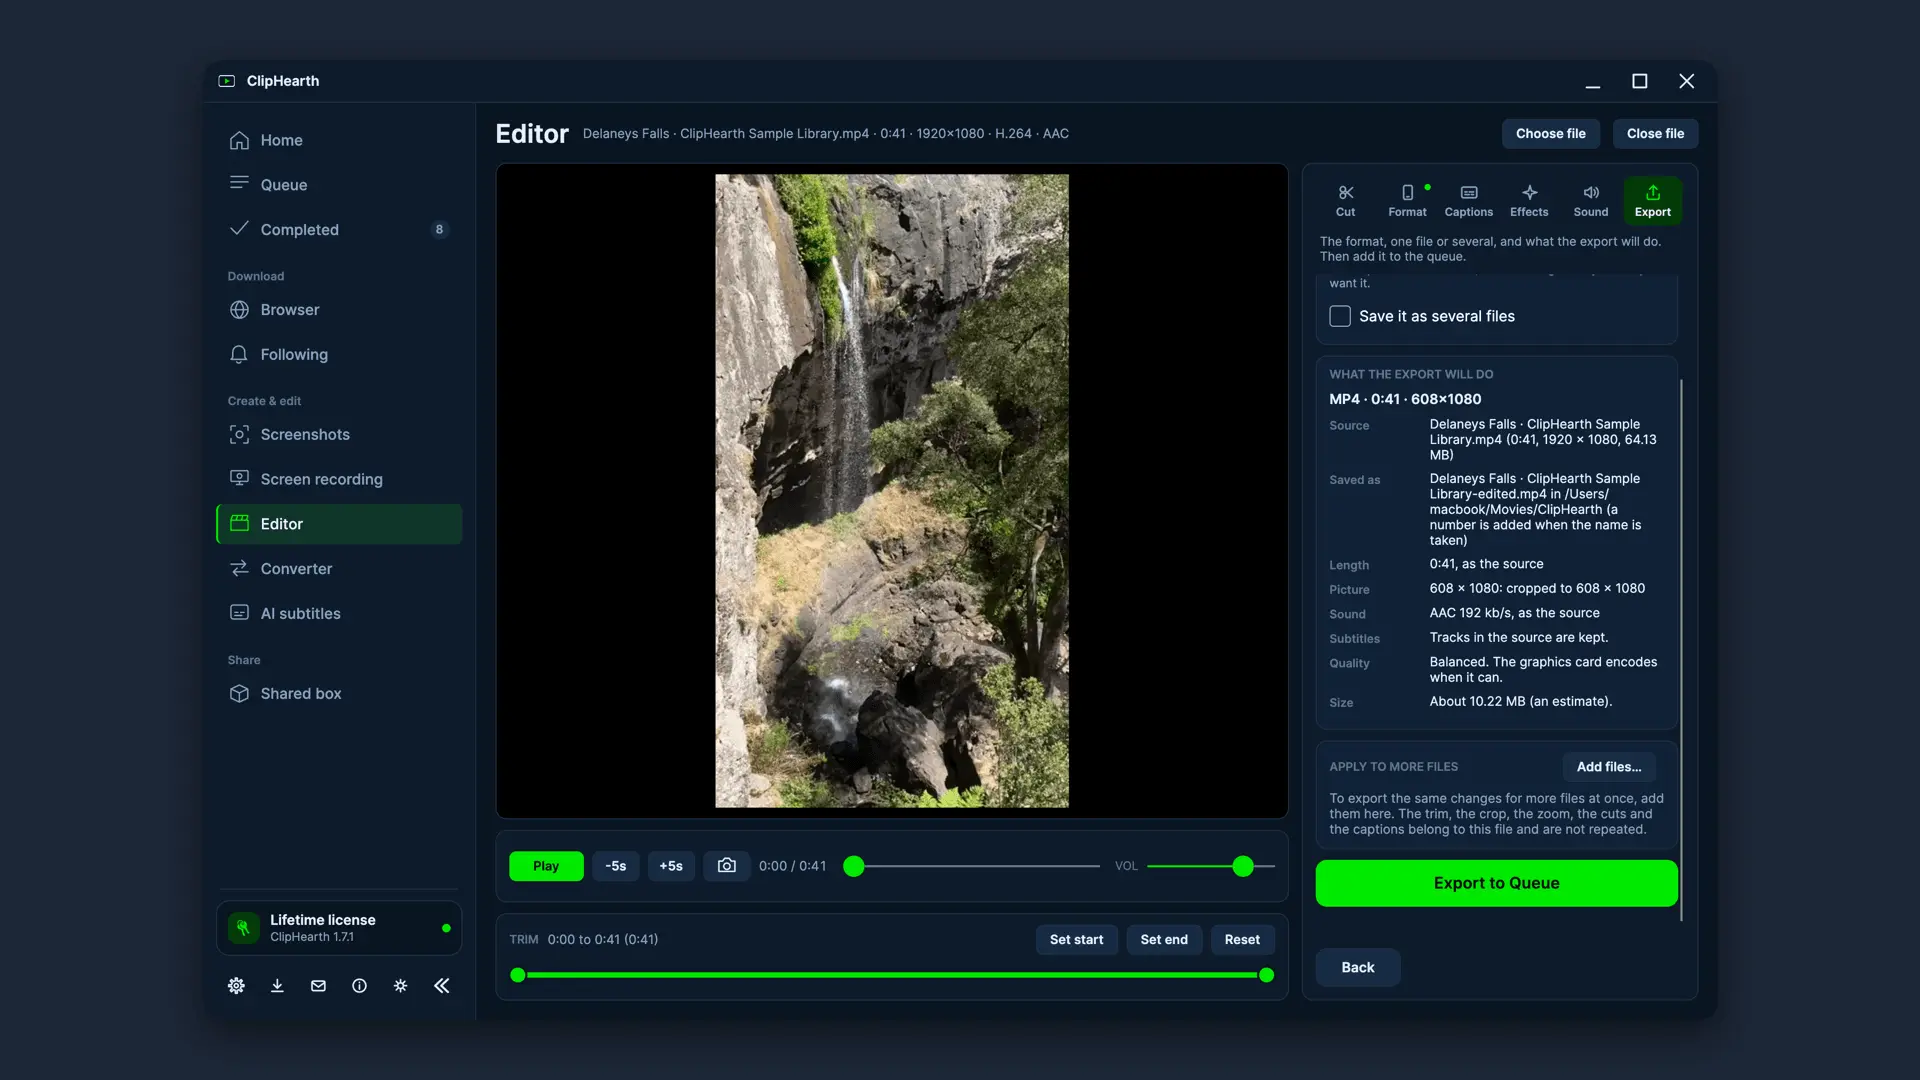This screenshot has height=1080, width=1920.
Task: Open the Cut tool tab
Action: 1345,200
